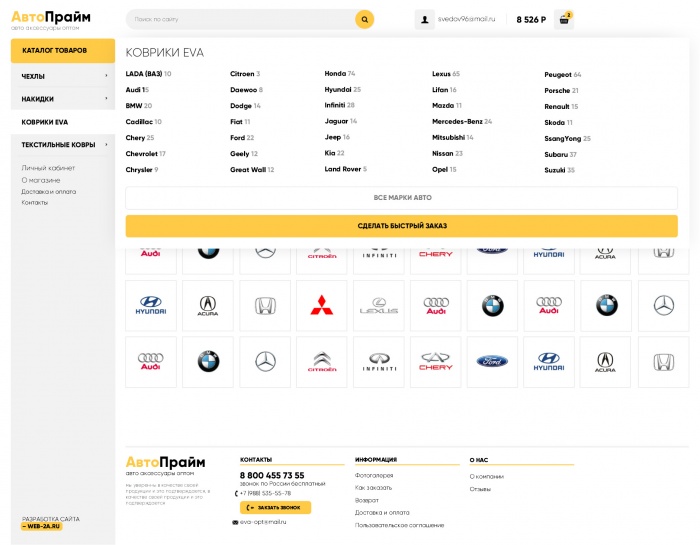The image size is (700, 545).
Task: Click the Infiniti logo in bottom row
Action: pyautogui.click(x=378, y=361)
